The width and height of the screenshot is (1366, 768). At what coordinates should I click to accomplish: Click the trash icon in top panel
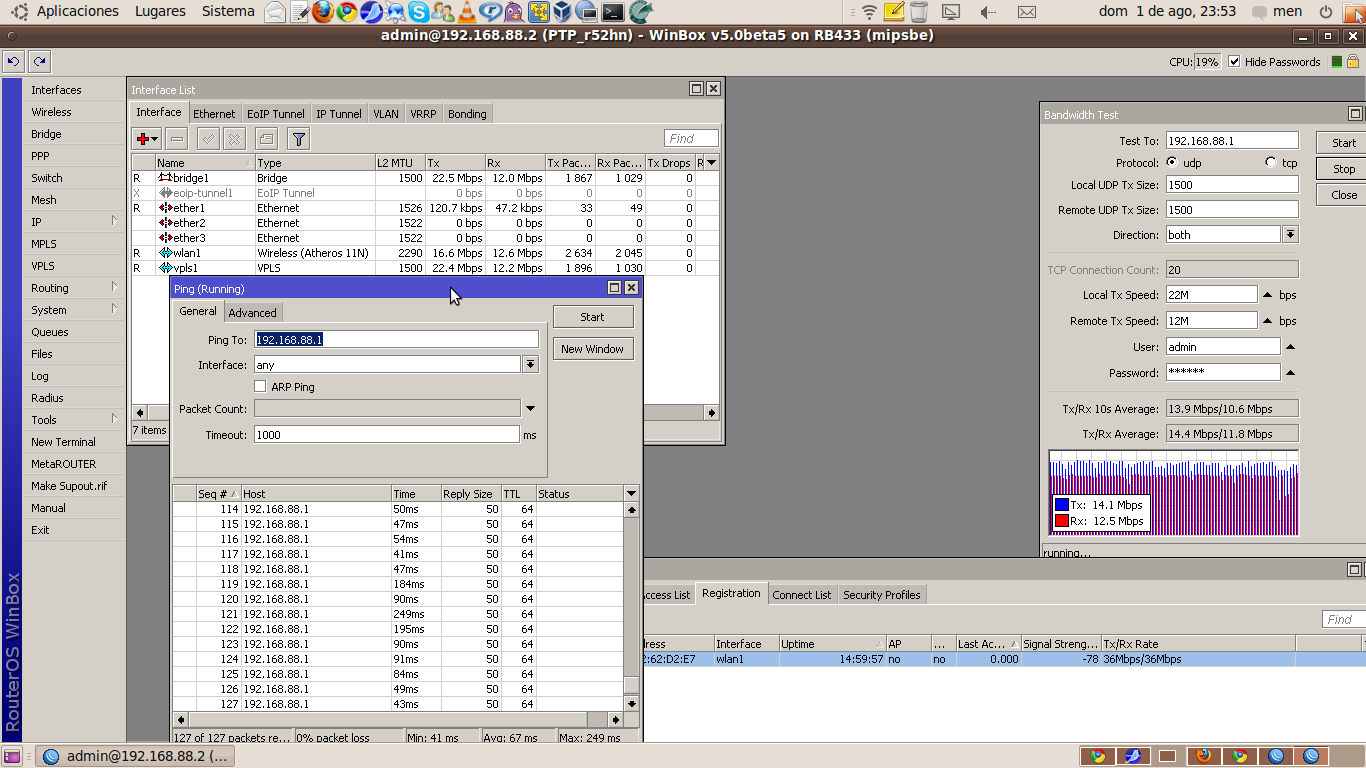coord(919,12)
